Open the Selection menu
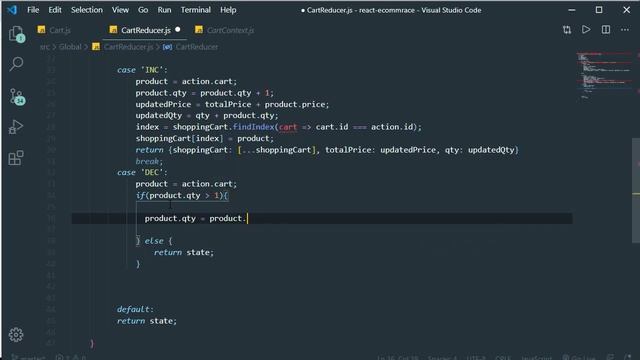The height and width of the screenshot is (360, 640). [87, 10]
